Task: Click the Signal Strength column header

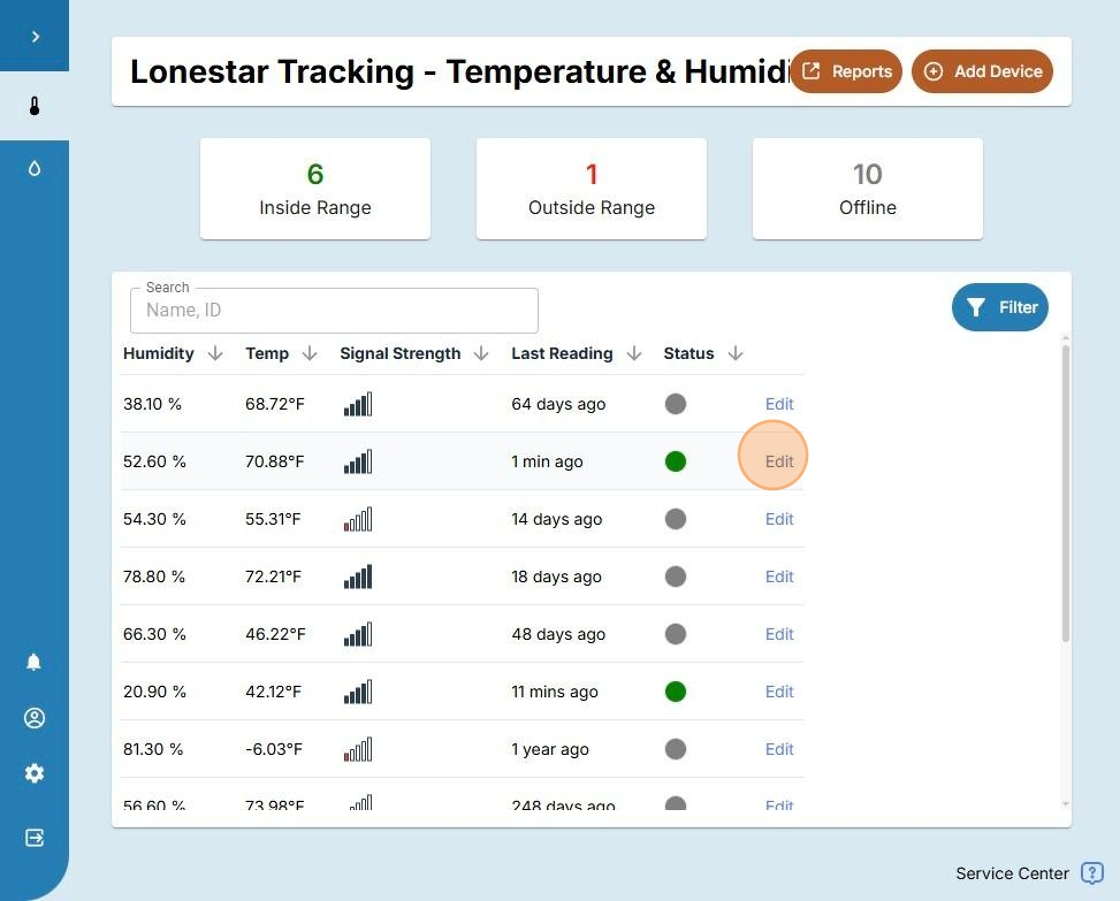Action: pos(400,354)
